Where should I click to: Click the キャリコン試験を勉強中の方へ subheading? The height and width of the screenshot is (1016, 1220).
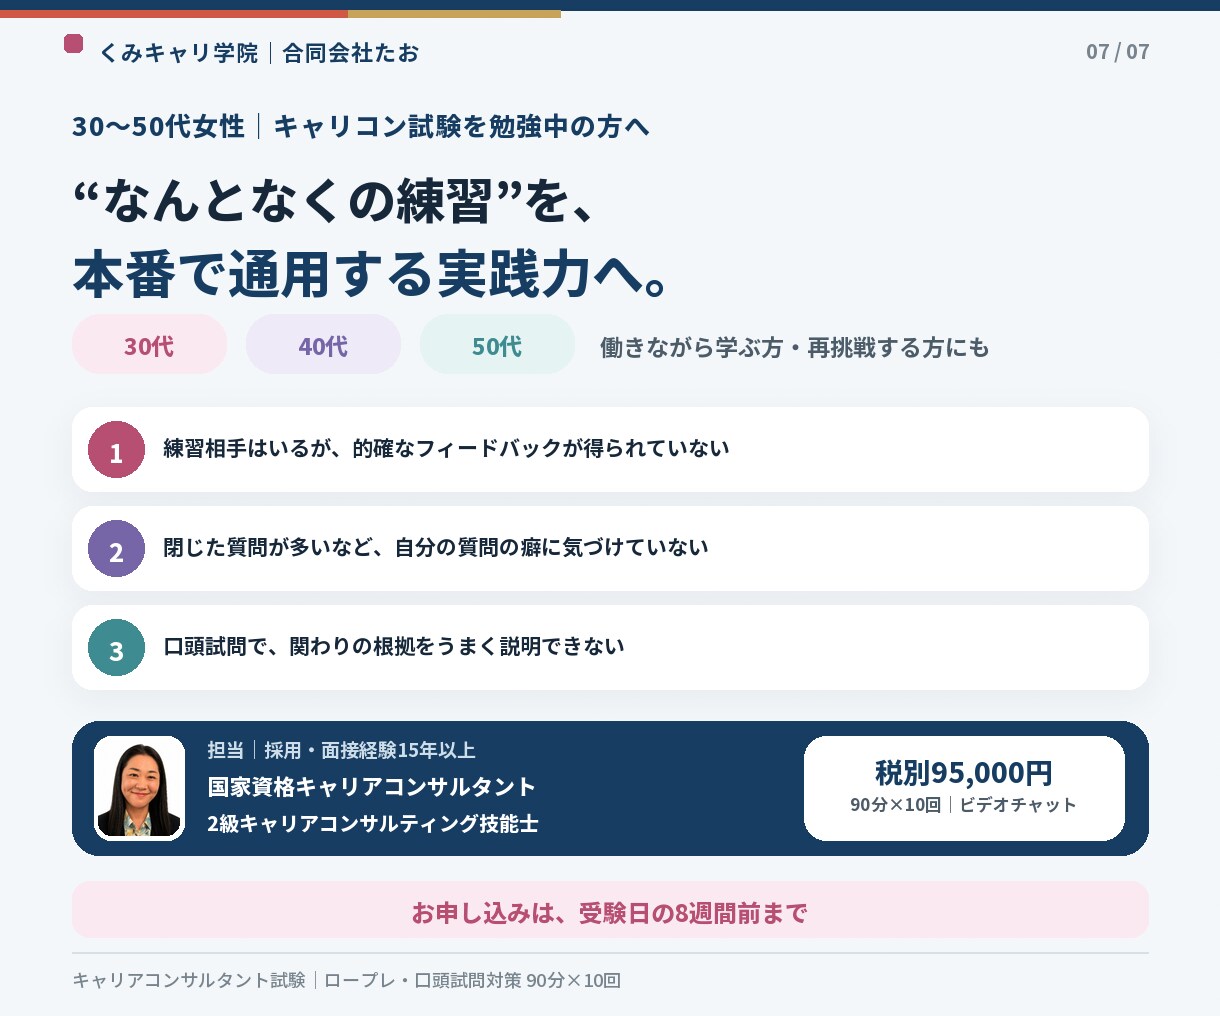click(461, 126)
